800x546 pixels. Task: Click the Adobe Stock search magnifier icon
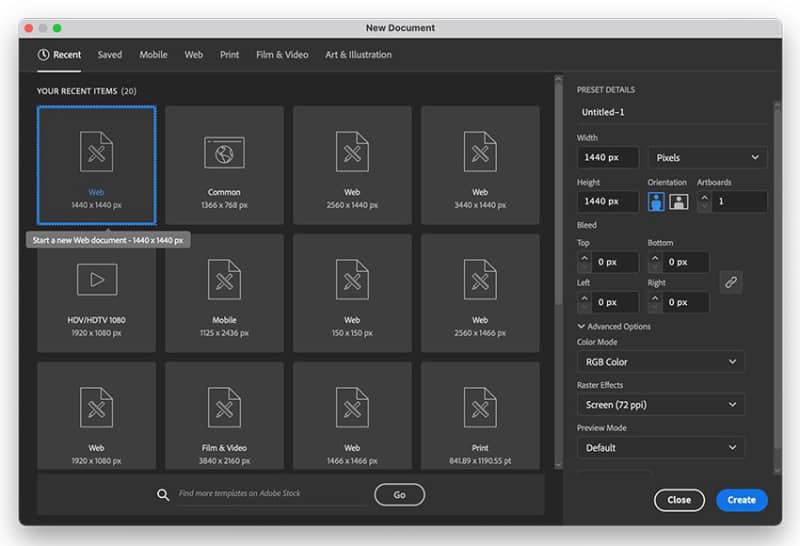click(163, 494)
